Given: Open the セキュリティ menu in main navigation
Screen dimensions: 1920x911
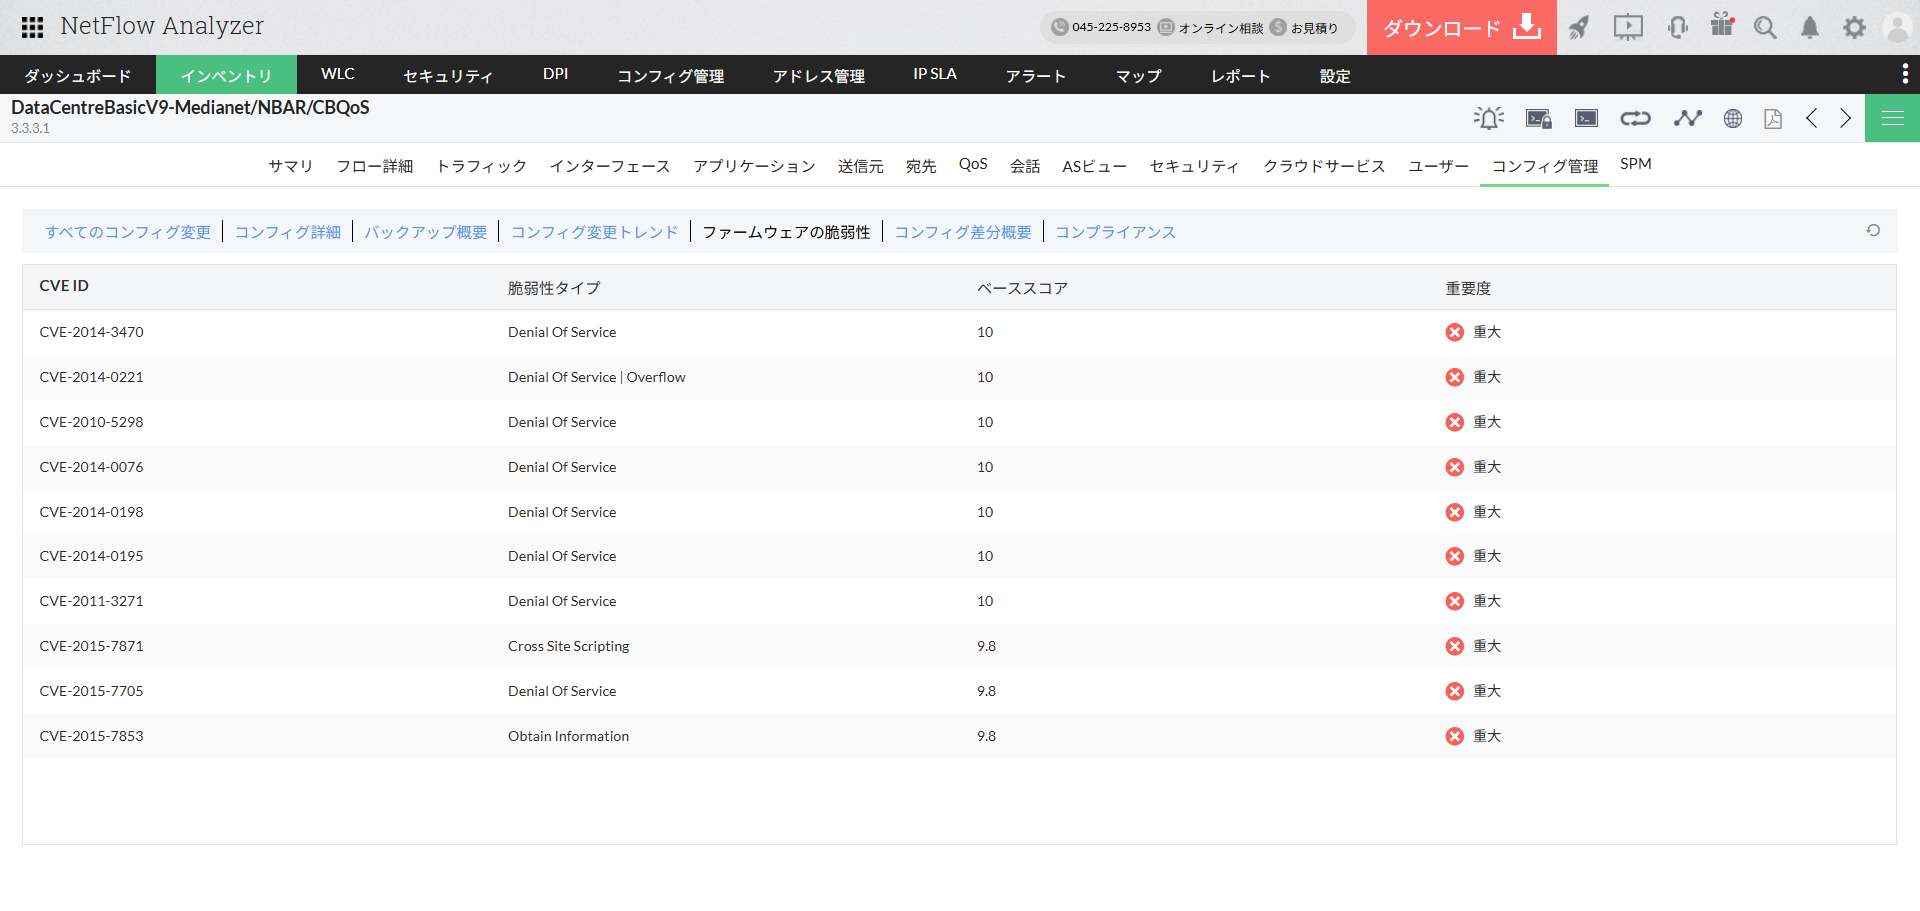Looking at the screenshot, I should (447, 76).
